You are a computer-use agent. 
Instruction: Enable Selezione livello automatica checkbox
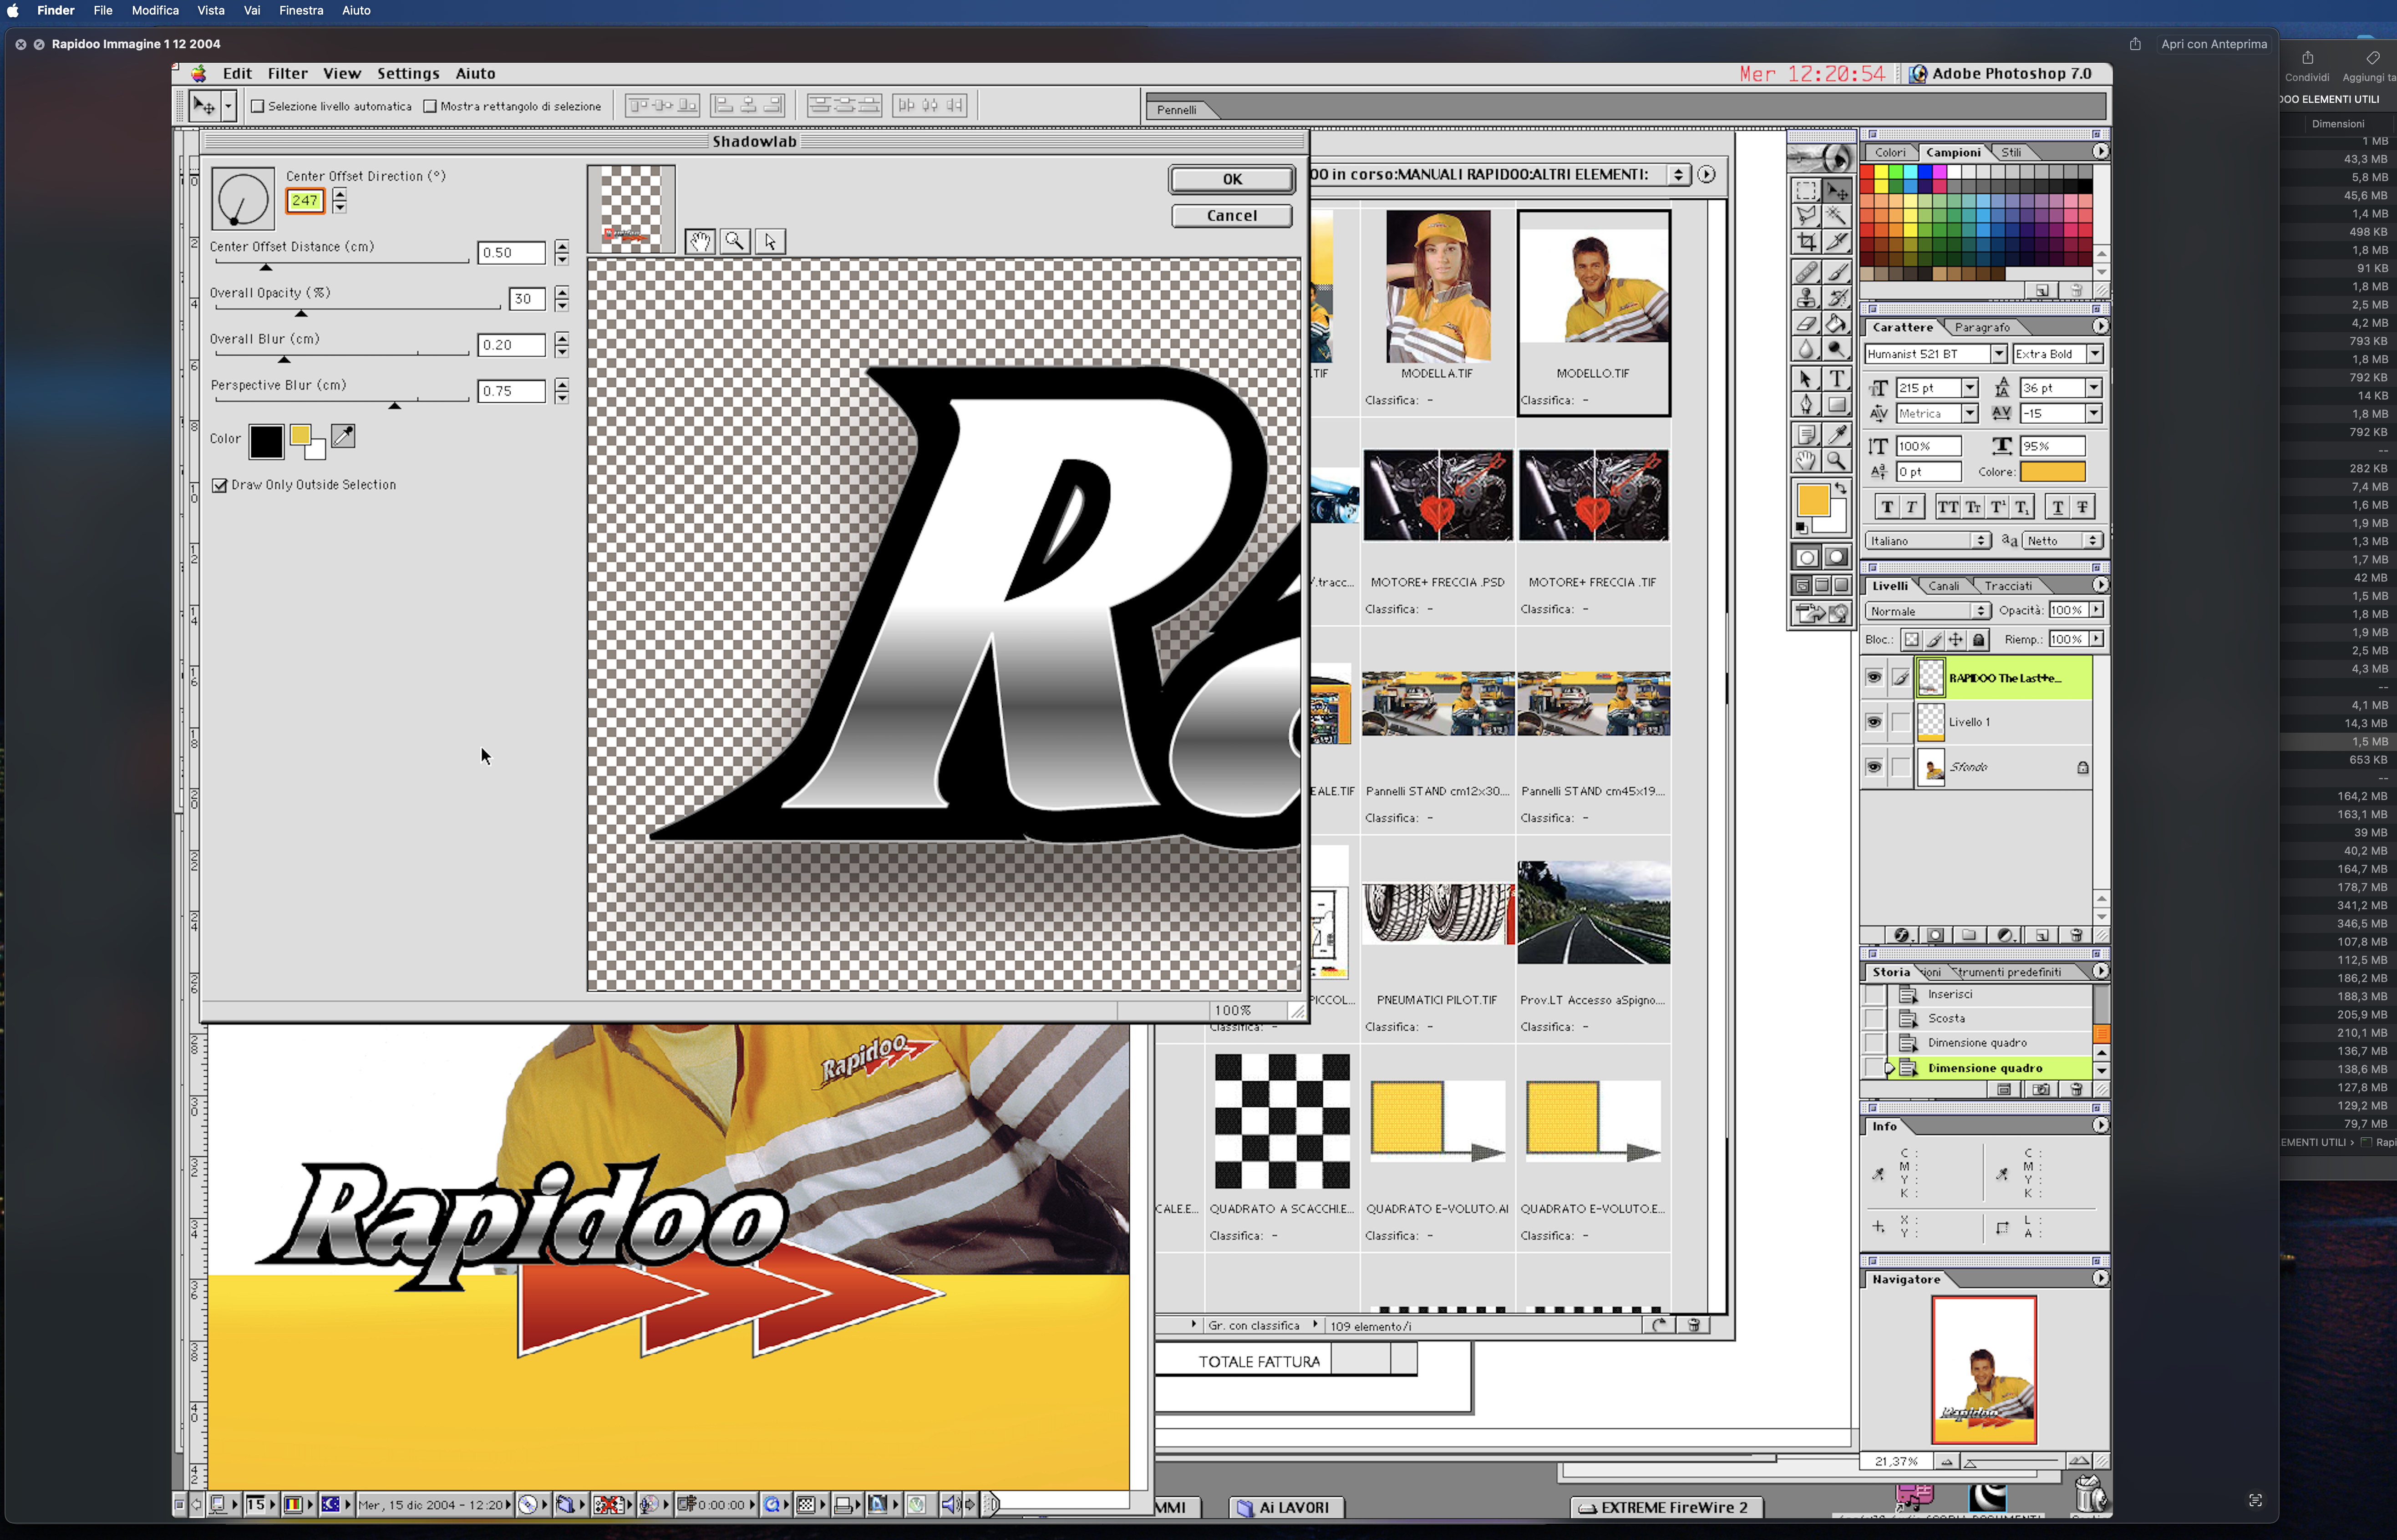click(258, 106)
